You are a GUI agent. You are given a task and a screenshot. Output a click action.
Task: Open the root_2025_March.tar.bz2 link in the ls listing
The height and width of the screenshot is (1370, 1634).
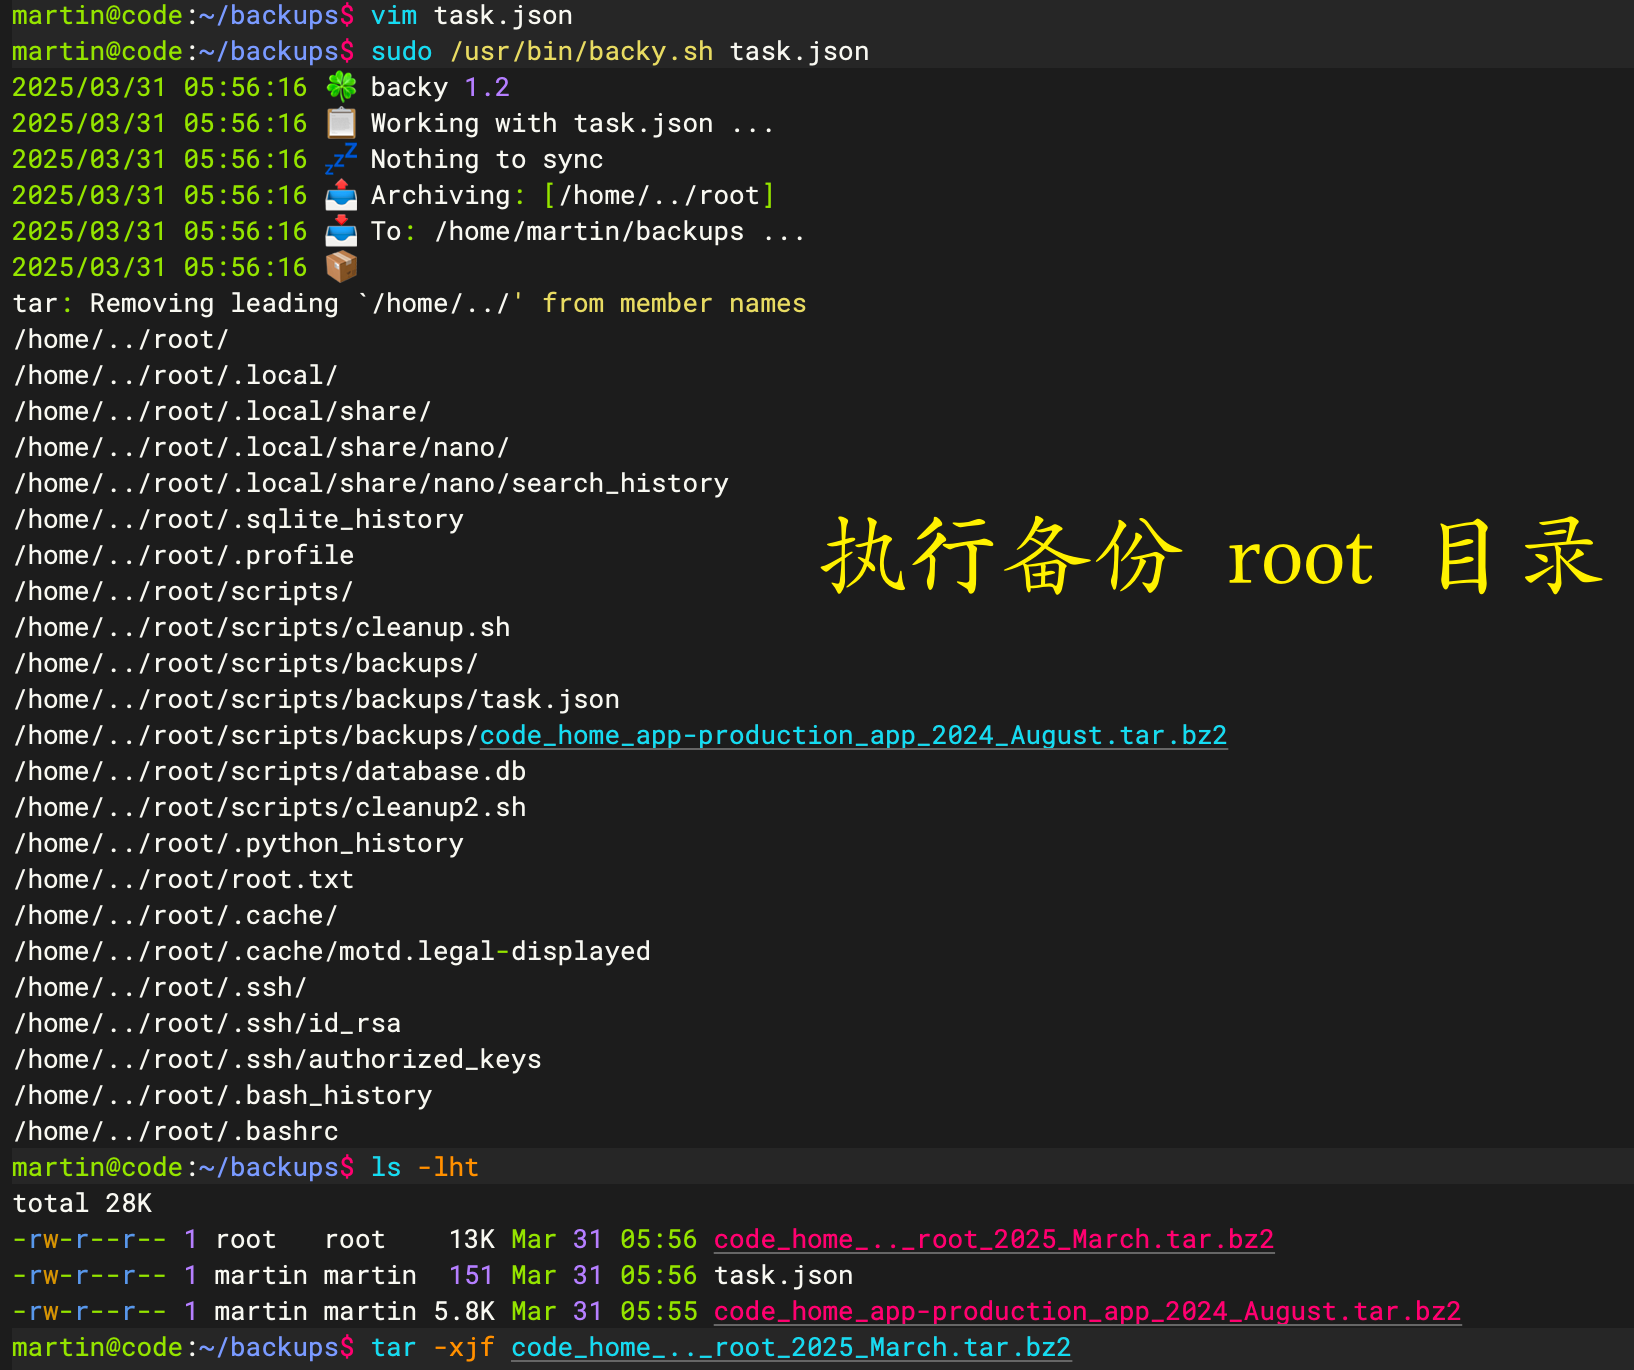coord(993,1239)
